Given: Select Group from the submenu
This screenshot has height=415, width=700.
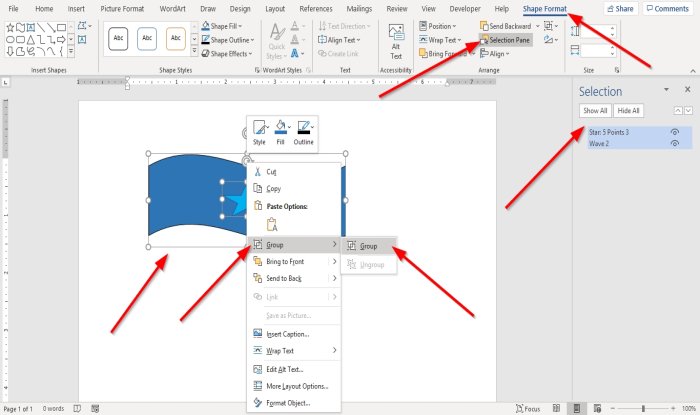Looking at the screenshot, I should click(368, 246).
